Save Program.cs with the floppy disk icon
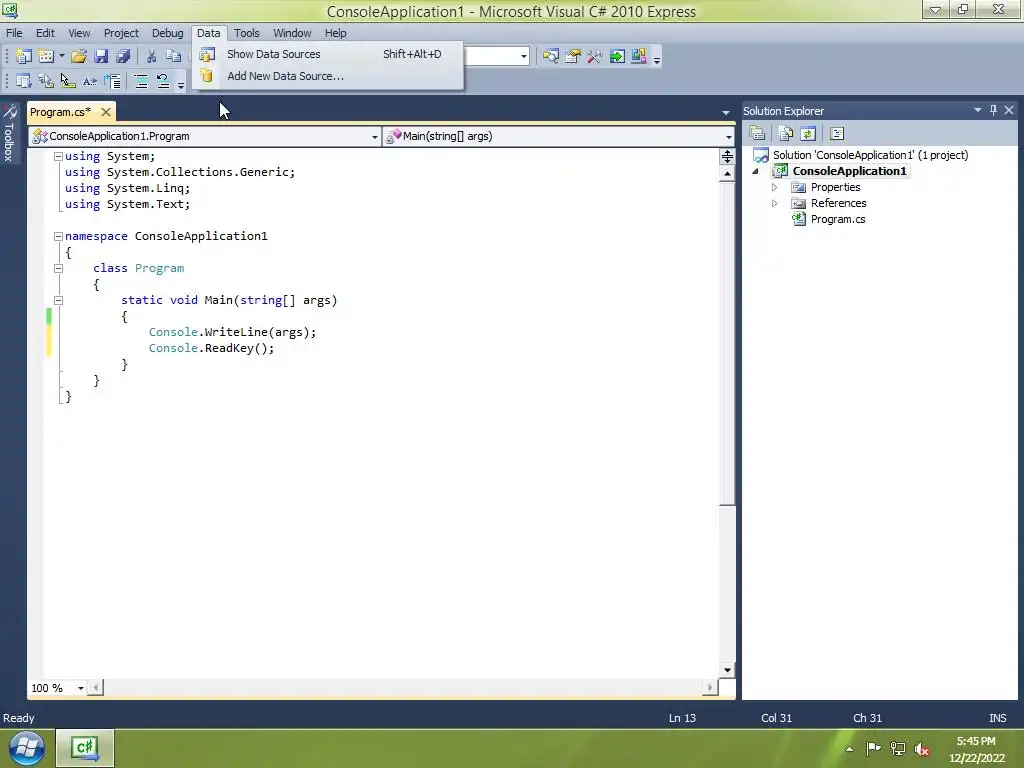Image resolution: width=1024 pixels, height=768 pixels. tap(101, 57)
